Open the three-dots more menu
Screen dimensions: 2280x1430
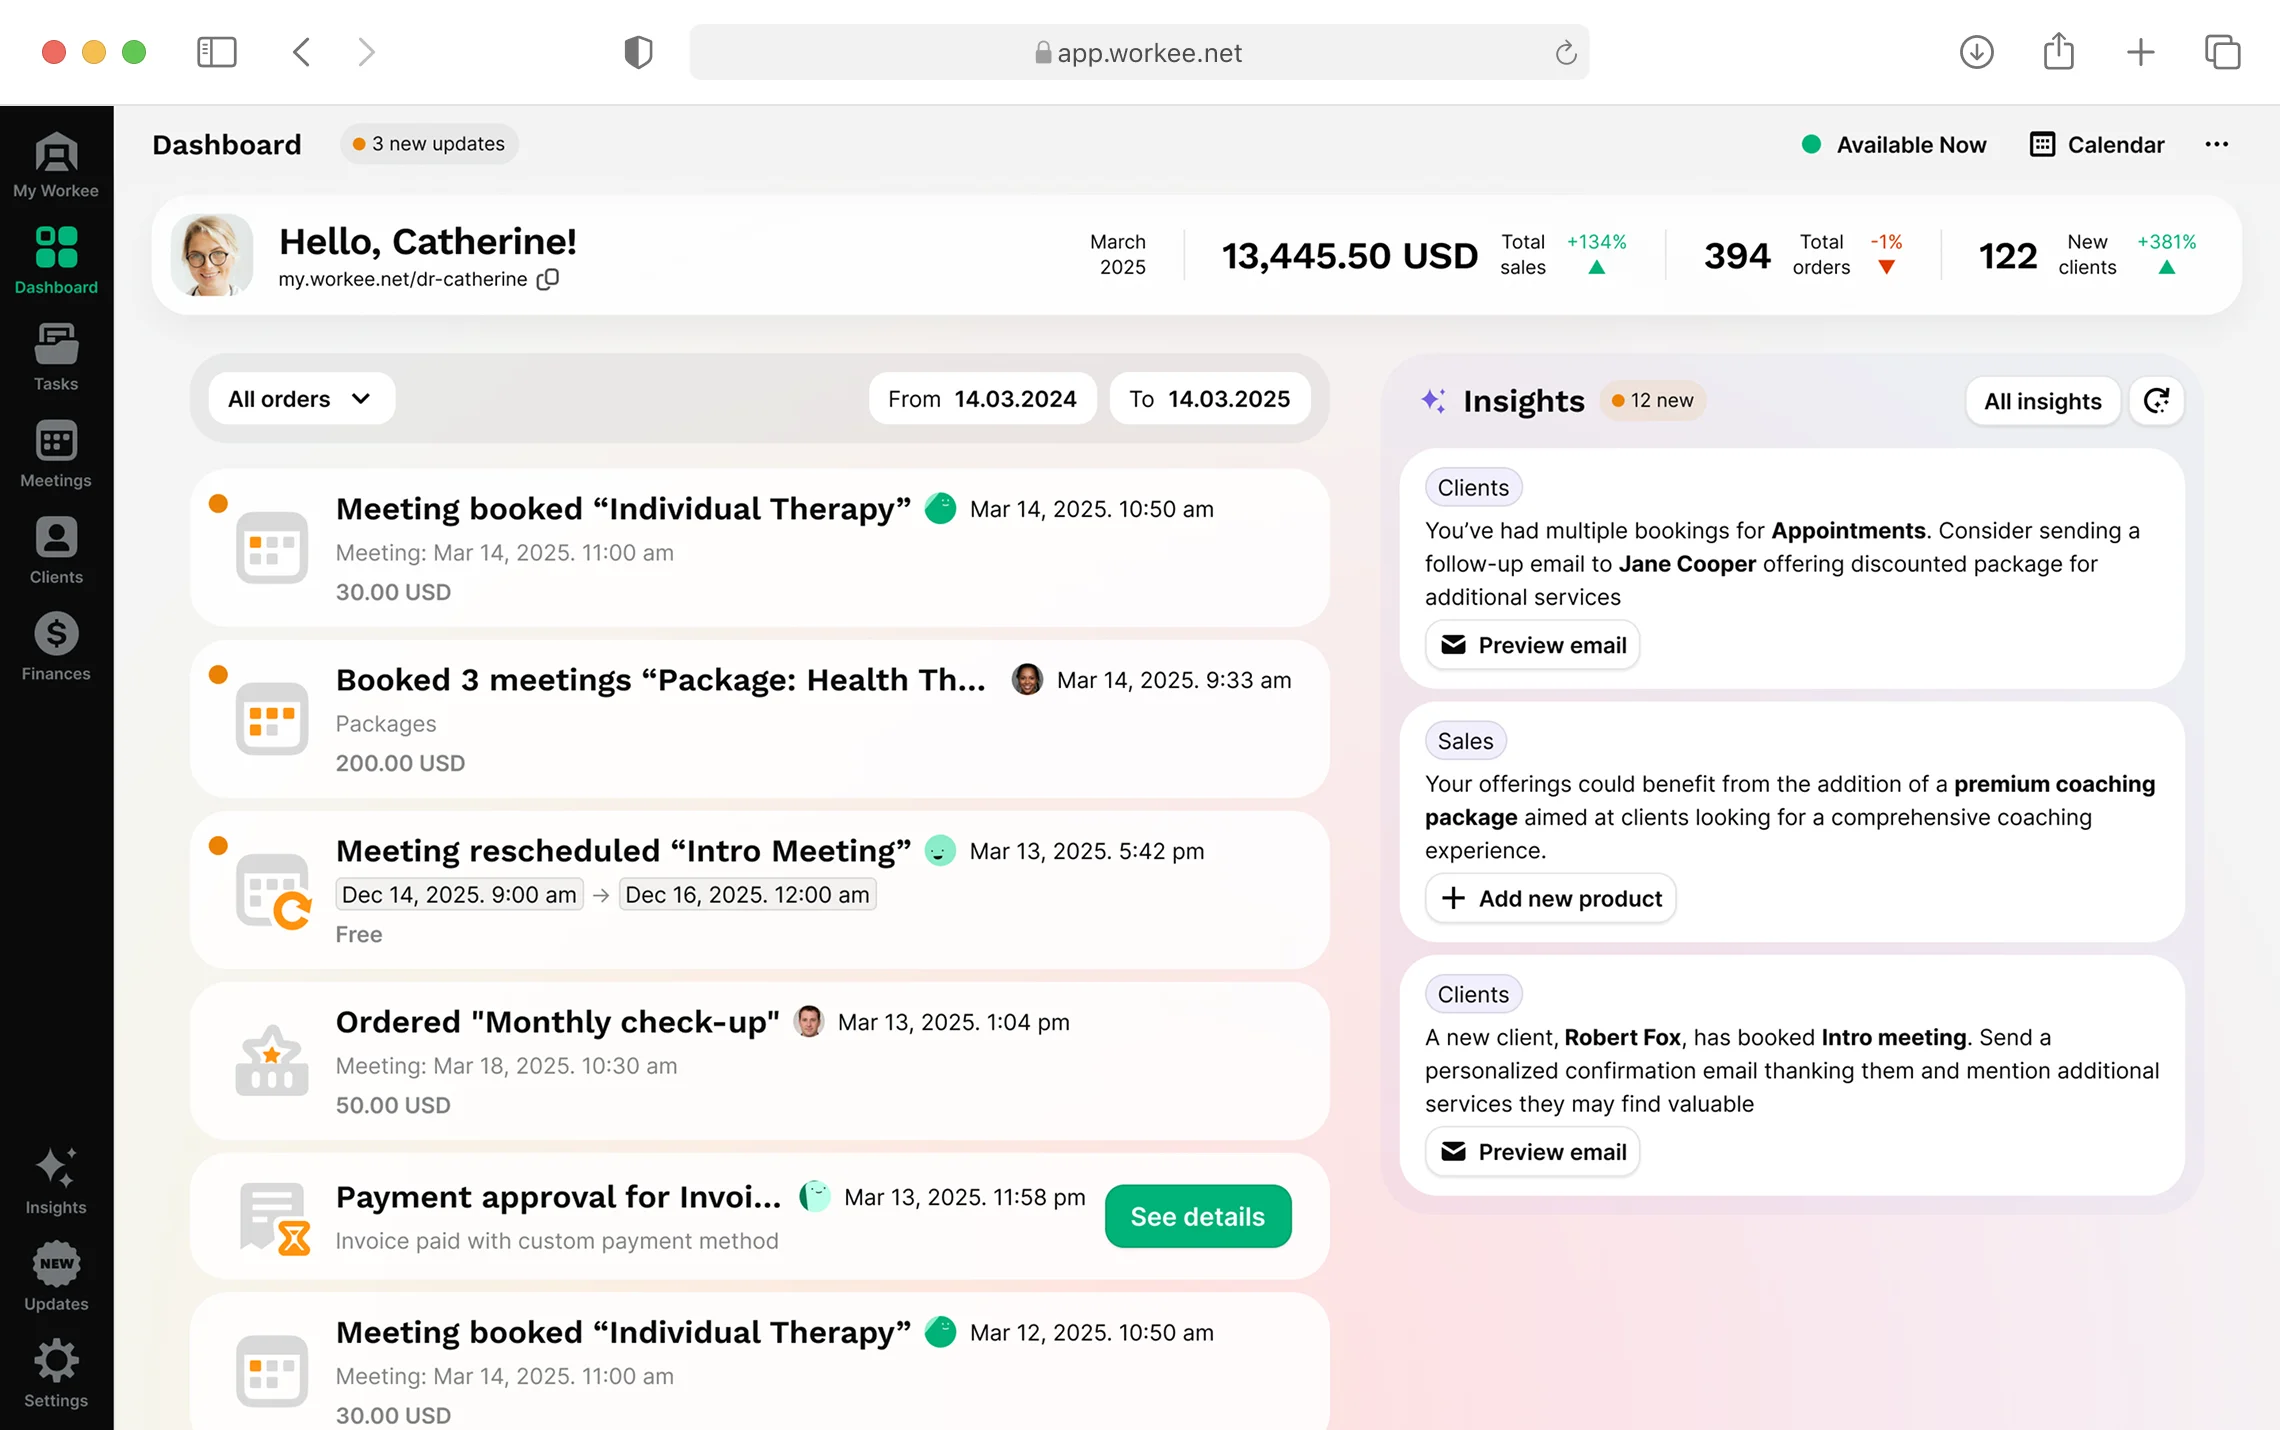[x=2216, y=145]
